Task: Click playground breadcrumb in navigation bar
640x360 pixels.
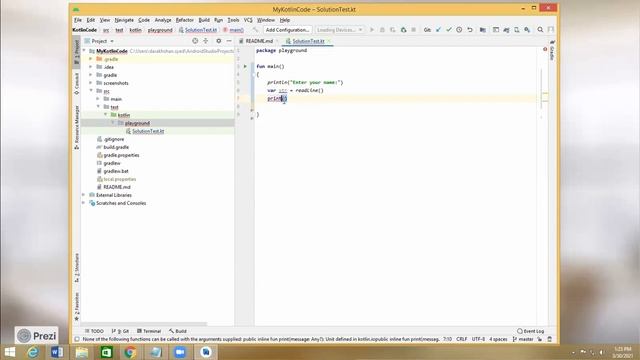Action: (160, 30)
